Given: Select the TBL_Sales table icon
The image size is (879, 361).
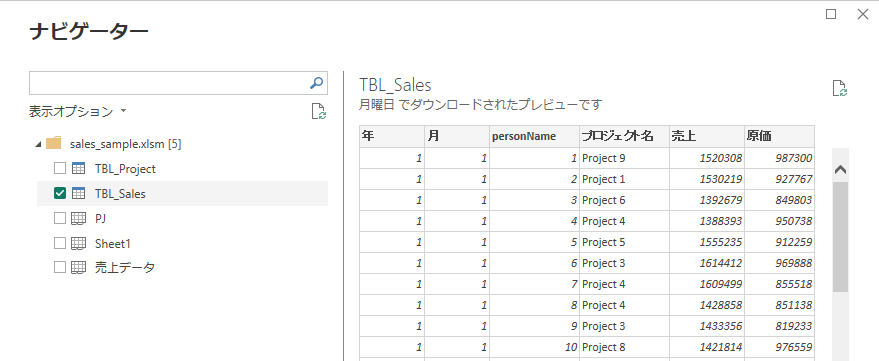Looking at the screenshot, I should [x=78, y=193].
